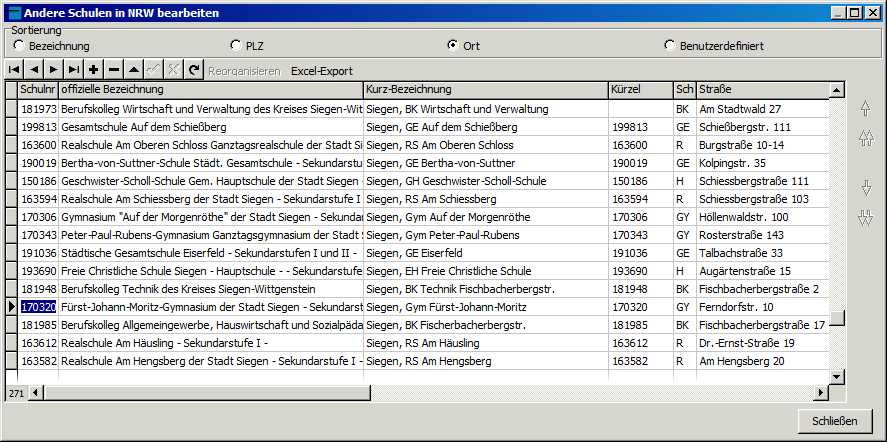Select the Bezeichnung sorting option
The image size is (887, 442).
20,46
